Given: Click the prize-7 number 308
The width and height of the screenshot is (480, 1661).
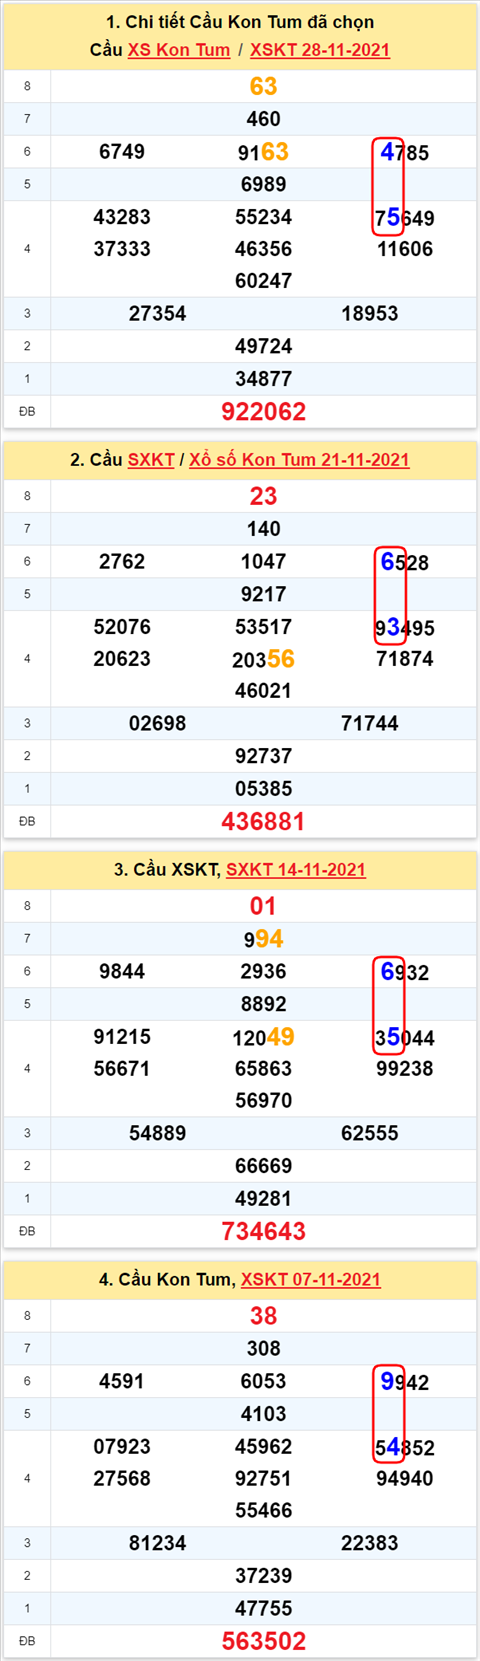Looking at the screenshot, I should tap(264, 1349).
